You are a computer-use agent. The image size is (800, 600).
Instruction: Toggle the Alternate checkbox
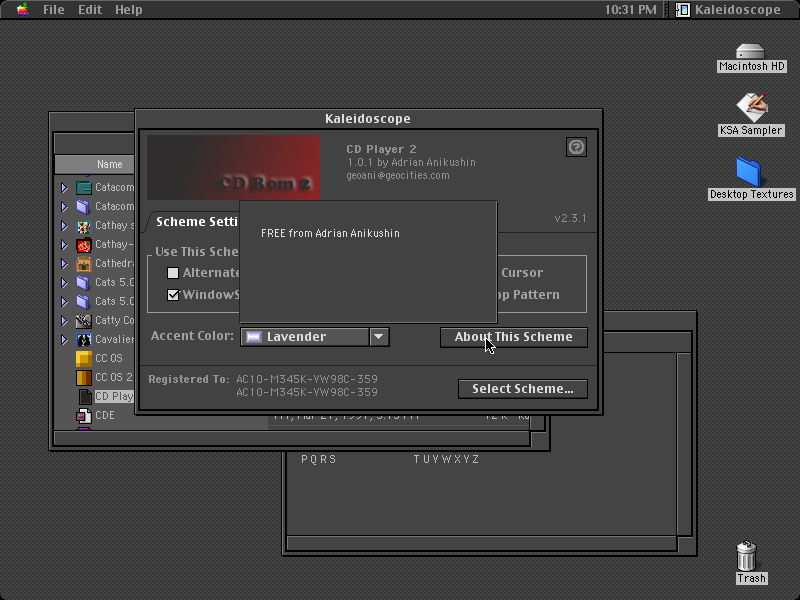173,273
